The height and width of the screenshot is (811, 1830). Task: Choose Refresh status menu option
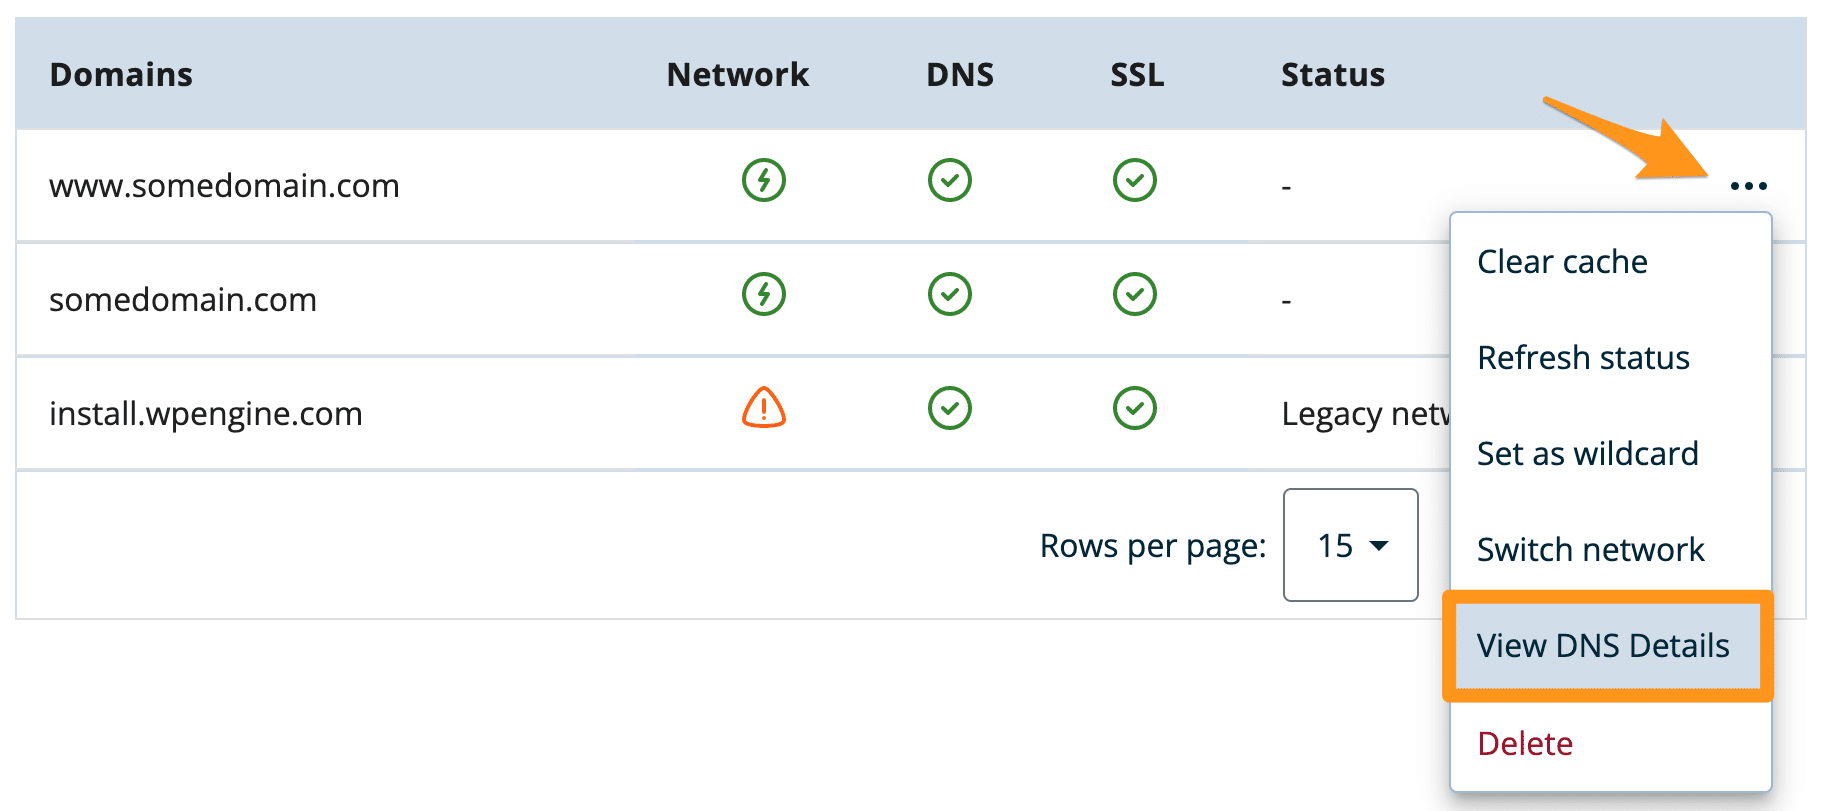1583,358
